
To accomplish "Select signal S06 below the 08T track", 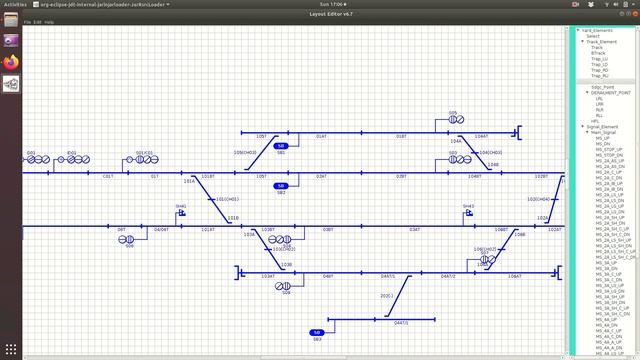I will [x=126, y=239].
